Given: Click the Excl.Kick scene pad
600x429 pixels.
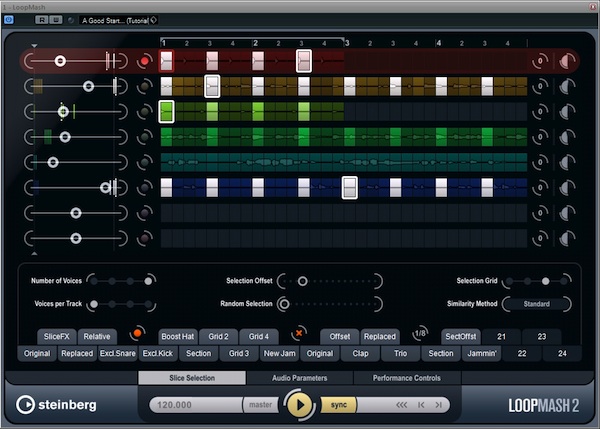Looking at the screenshot, I should tap(158, 353).
